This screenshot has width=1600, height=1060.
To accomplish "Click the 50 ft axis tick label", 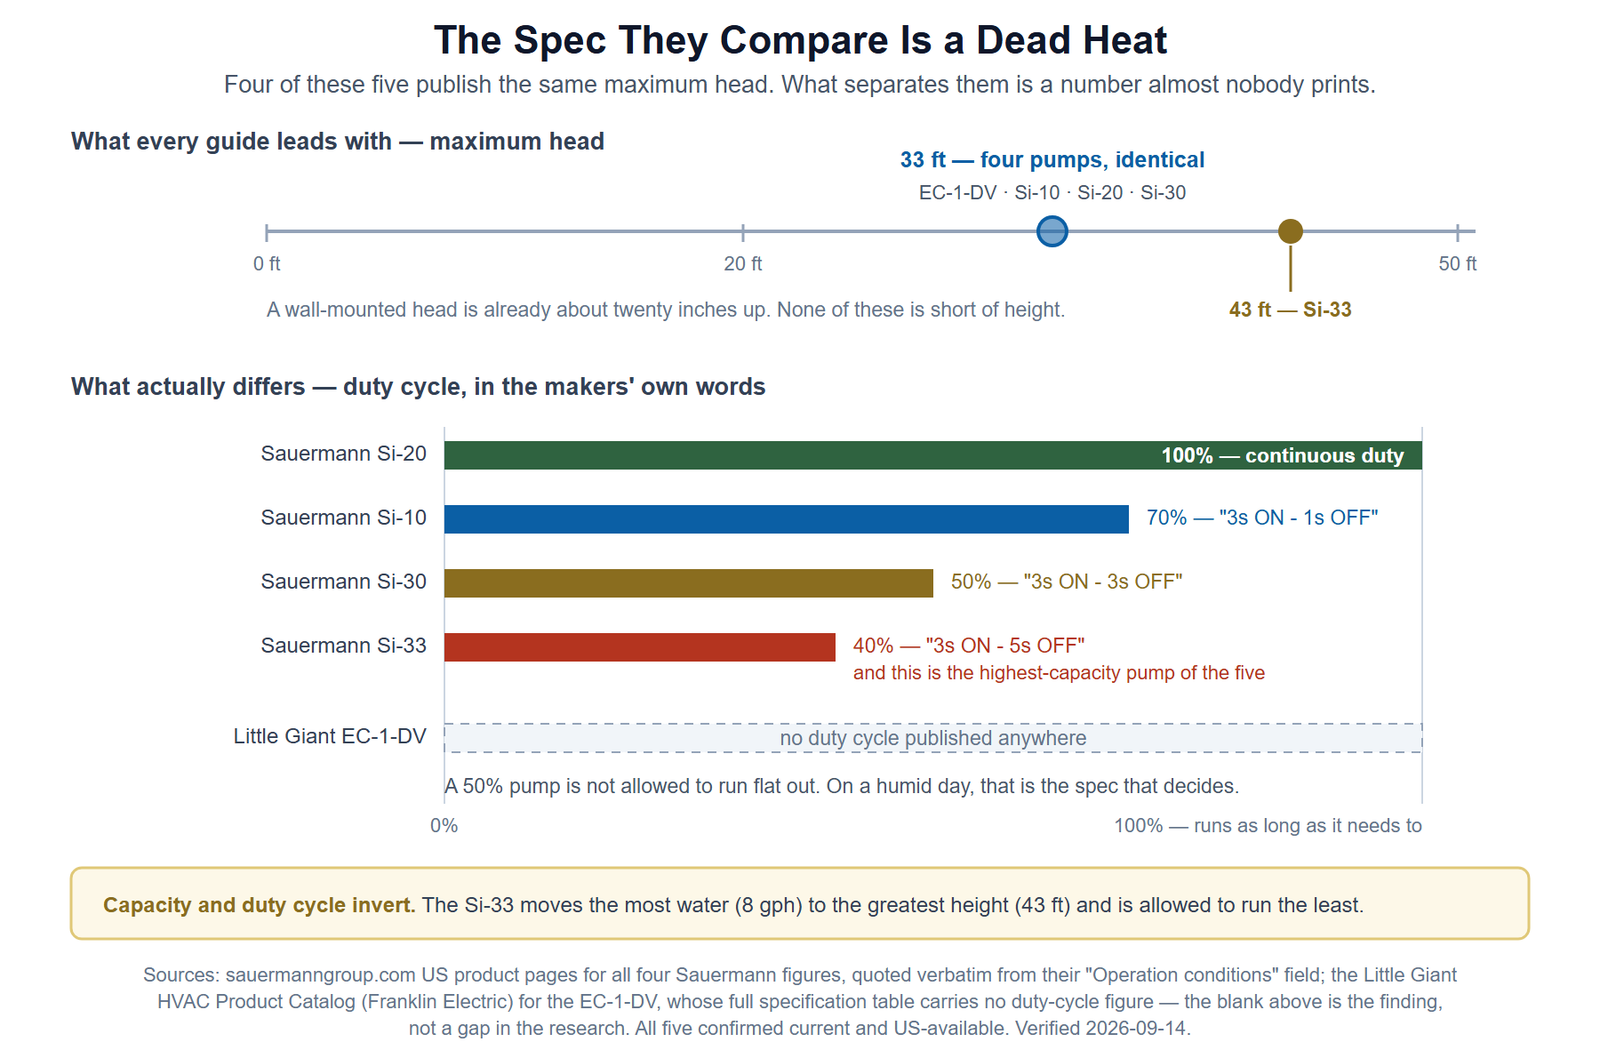I will [x=1457, y=264].
